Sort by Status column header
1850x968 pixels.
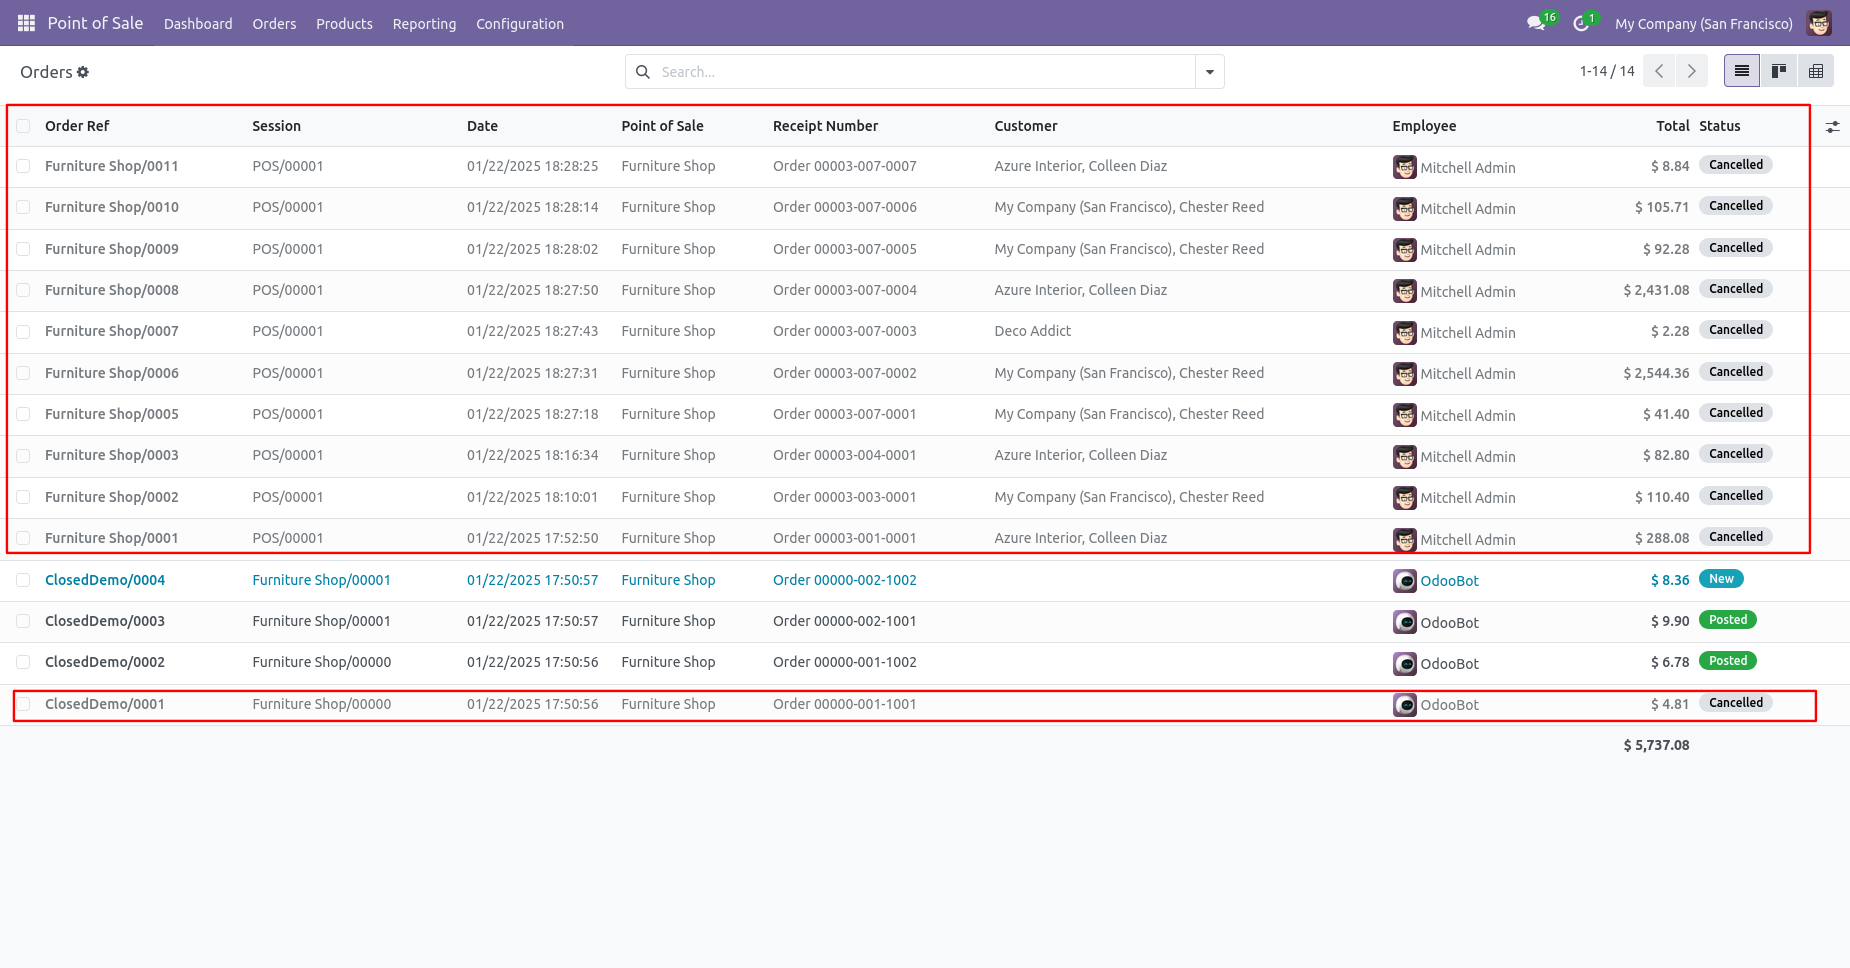[1720, 126]
